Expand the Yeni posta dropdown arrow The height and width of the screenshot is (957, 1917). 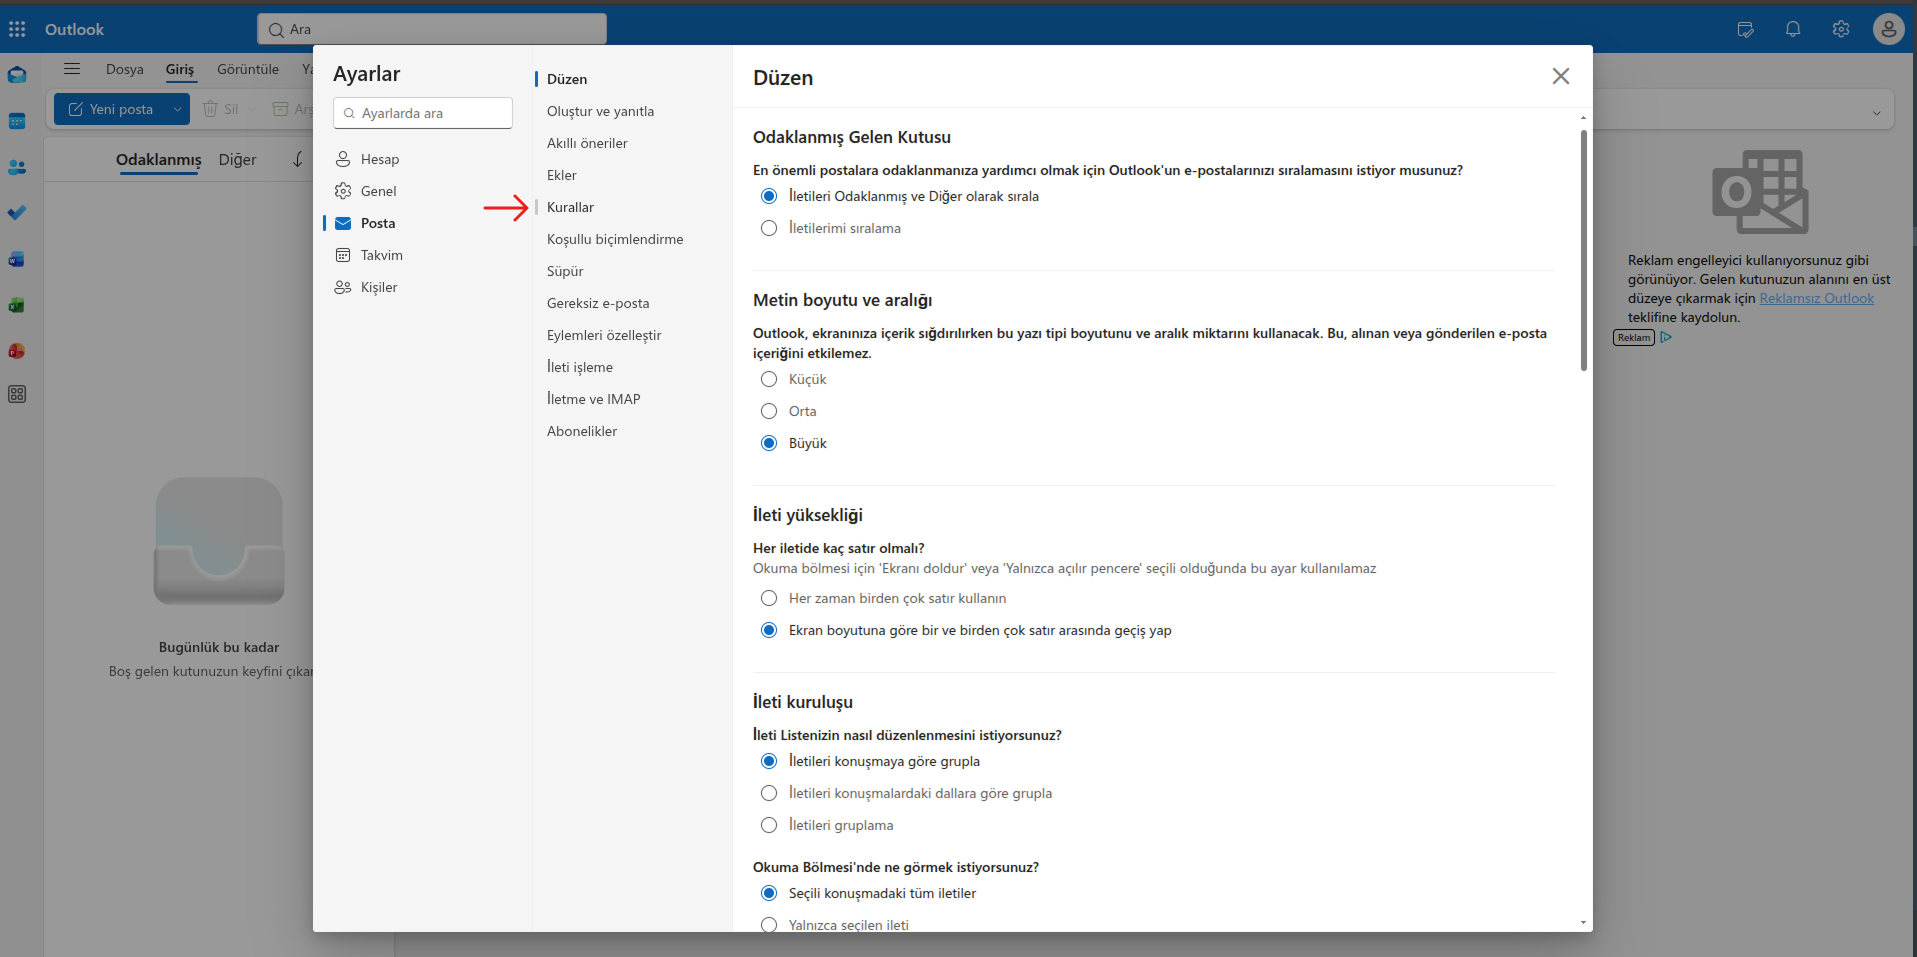[177, 109]
